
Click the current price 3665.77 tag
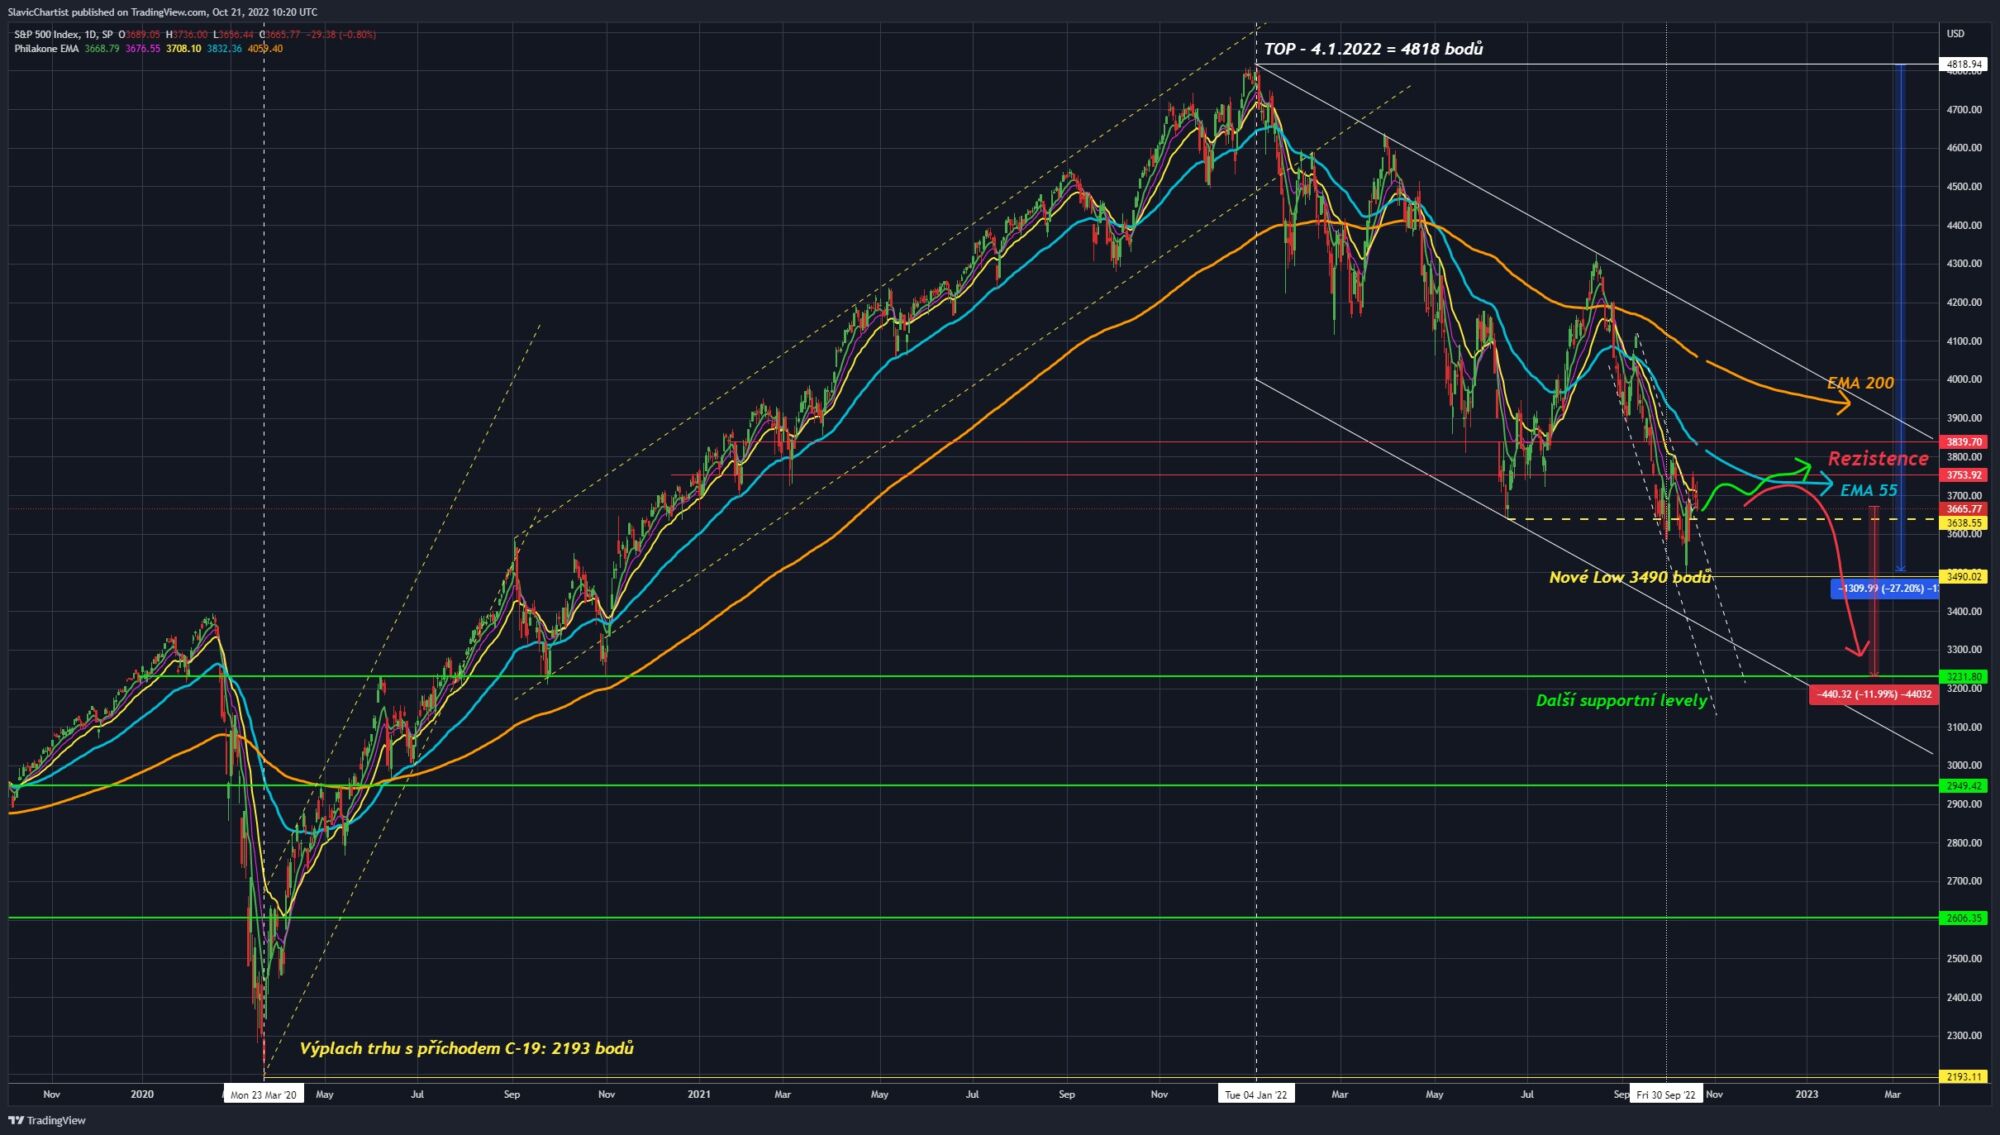(1964, 509)
